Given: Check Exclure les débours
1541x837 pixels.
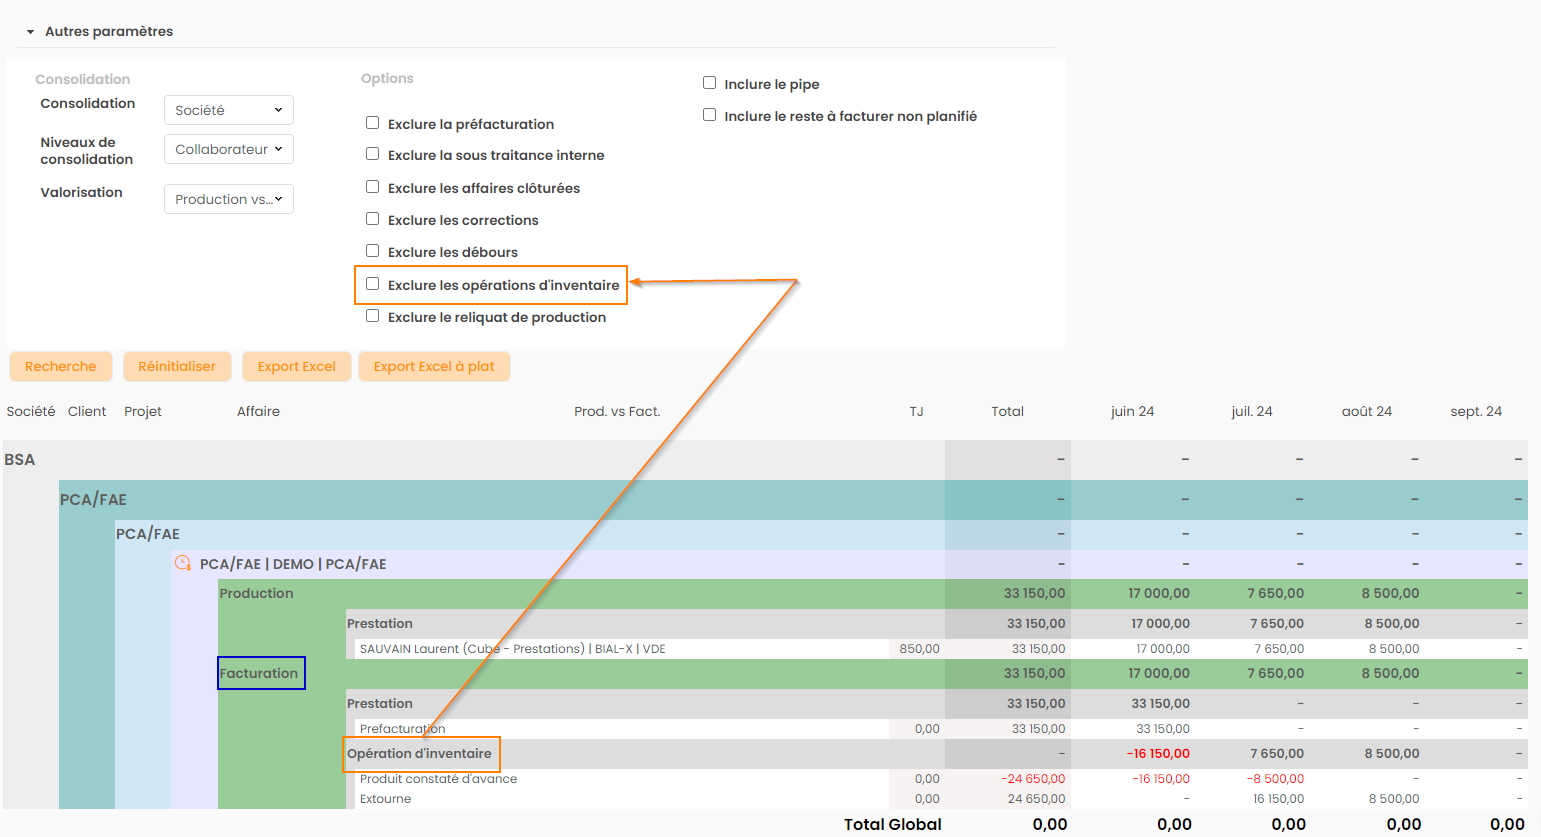Looking at the screenshot, I should pyautogui.click(x=373, y=251).
